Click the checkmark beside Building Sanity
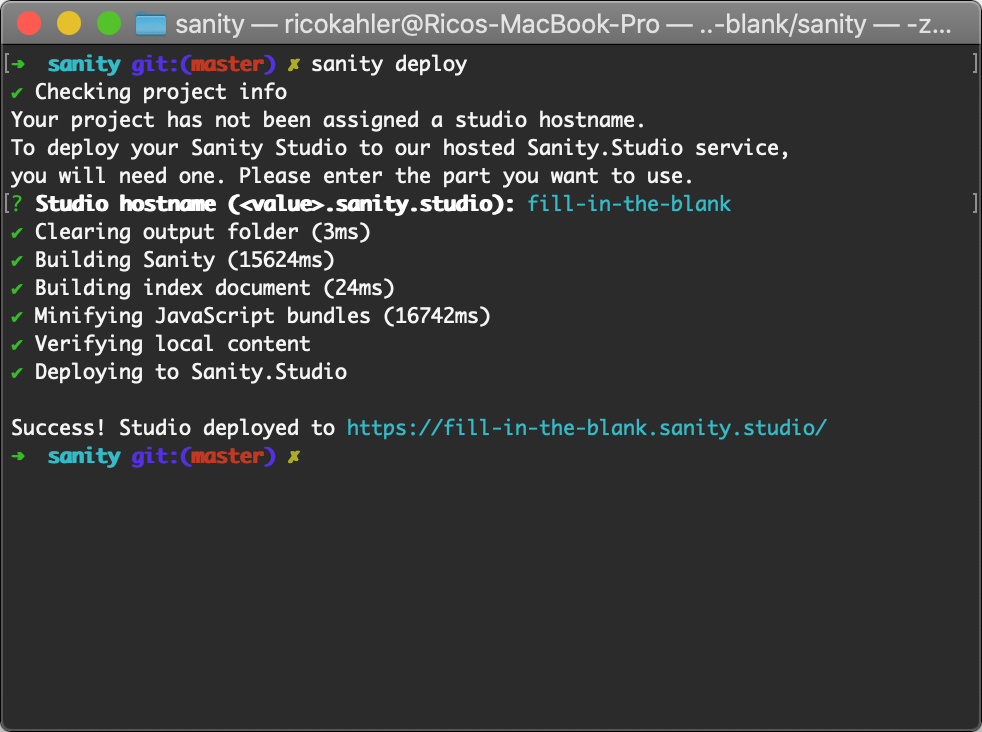This screenshot has height=732, width=982. click(x=17, y=260)
